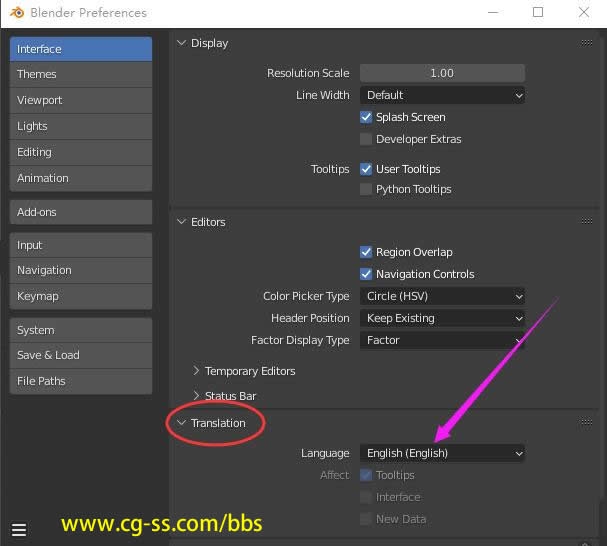This screenshot has height=546, width=607.
Task: Expand the Temporary Editors subpanel
Action: [249, 371]
